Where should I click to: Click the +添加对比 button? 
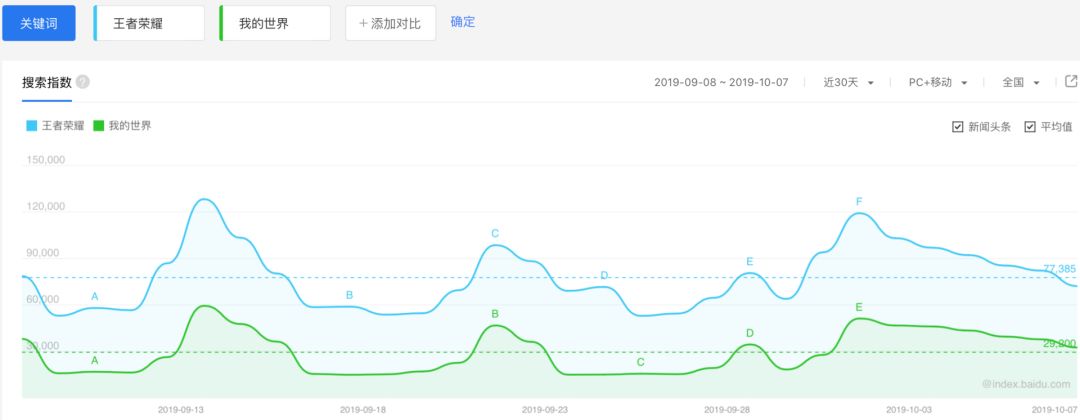391,23
